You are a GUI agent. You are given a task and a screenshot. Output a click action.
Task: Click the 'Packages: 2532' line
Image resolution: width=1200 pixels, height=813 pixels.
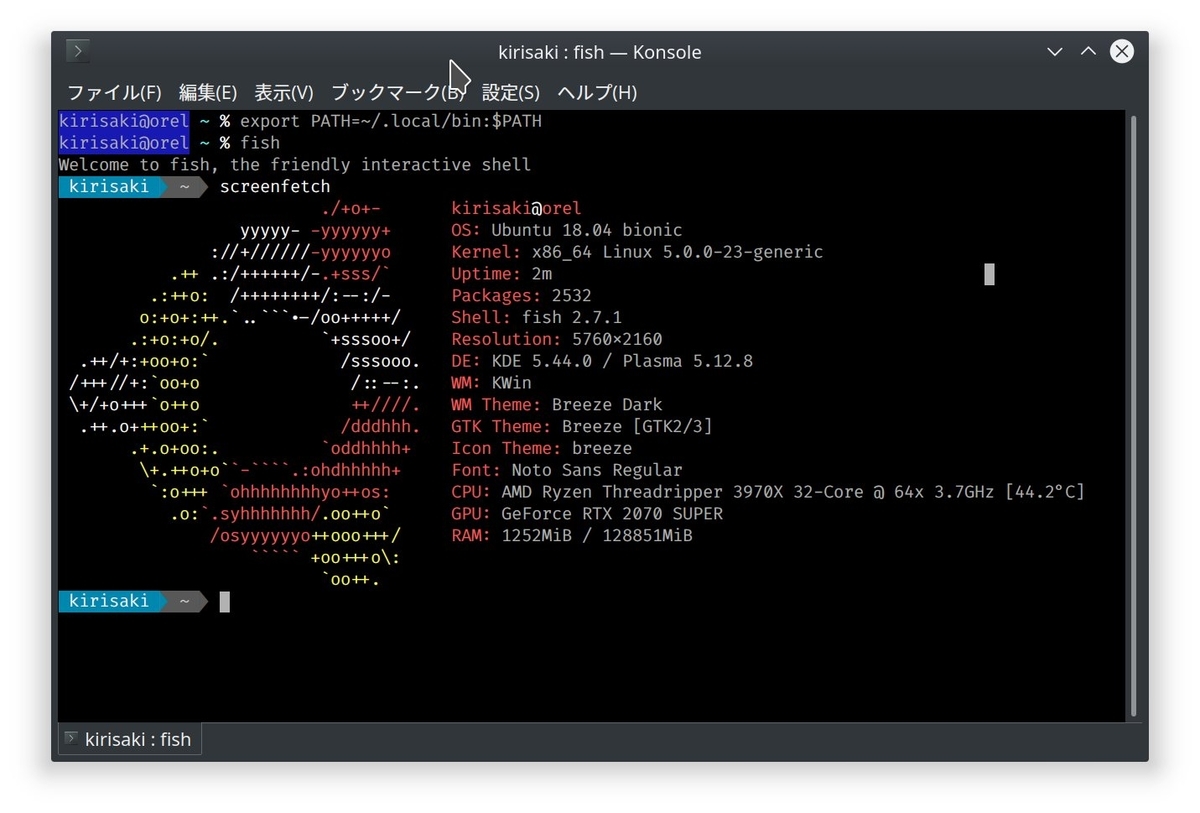point(522,296)
